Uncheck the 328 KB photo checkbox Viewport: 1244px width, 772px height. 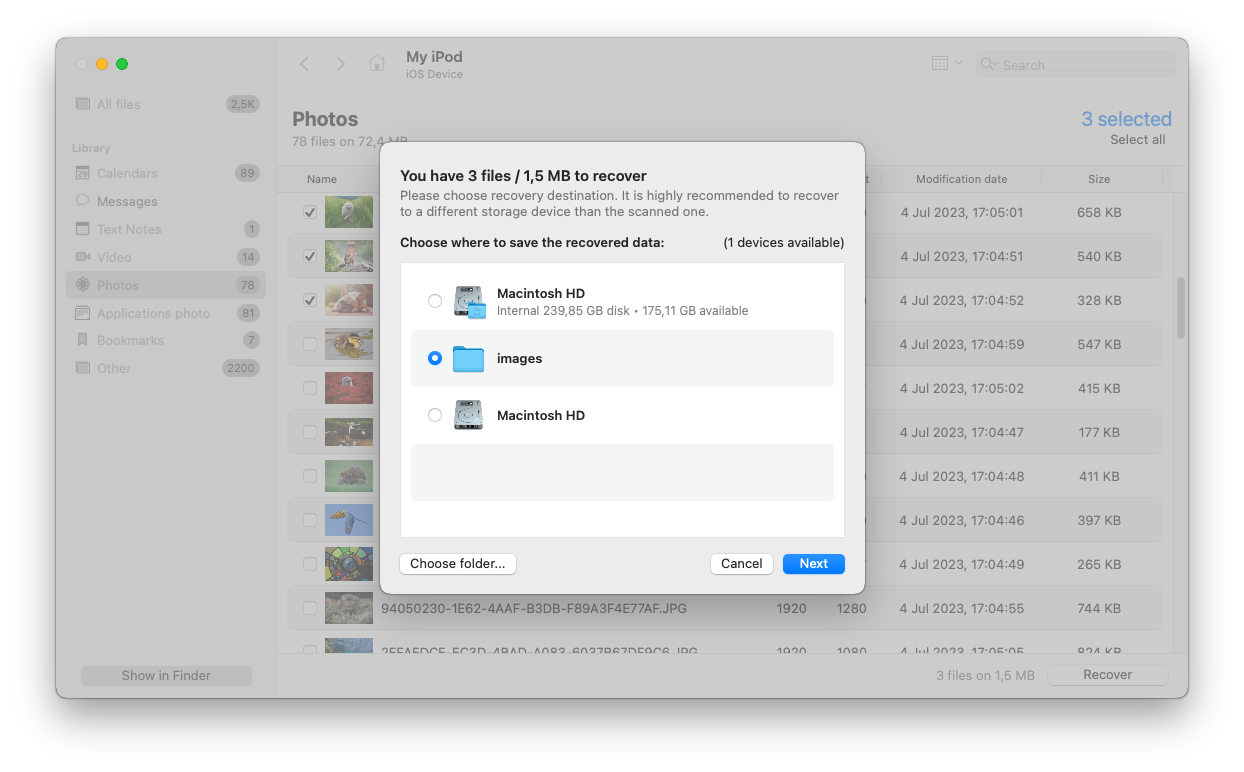click(x=310, y=300)
